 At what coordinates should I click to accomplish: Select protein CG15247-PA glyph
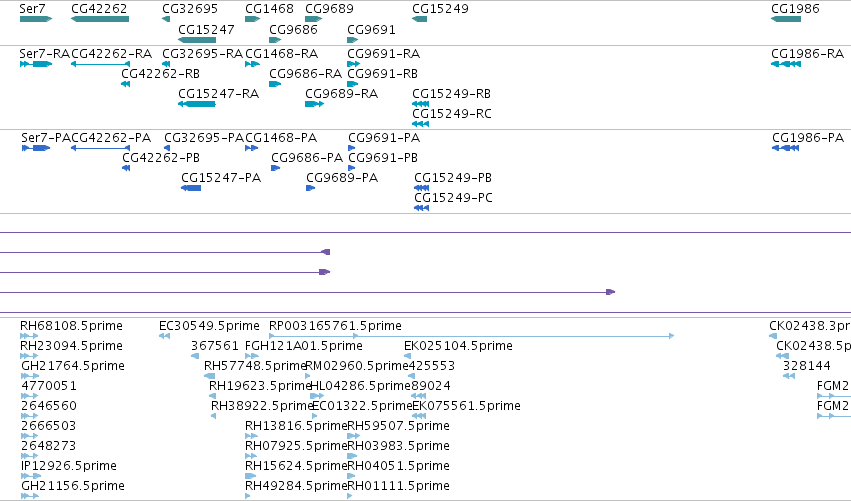tap(191, 188)
